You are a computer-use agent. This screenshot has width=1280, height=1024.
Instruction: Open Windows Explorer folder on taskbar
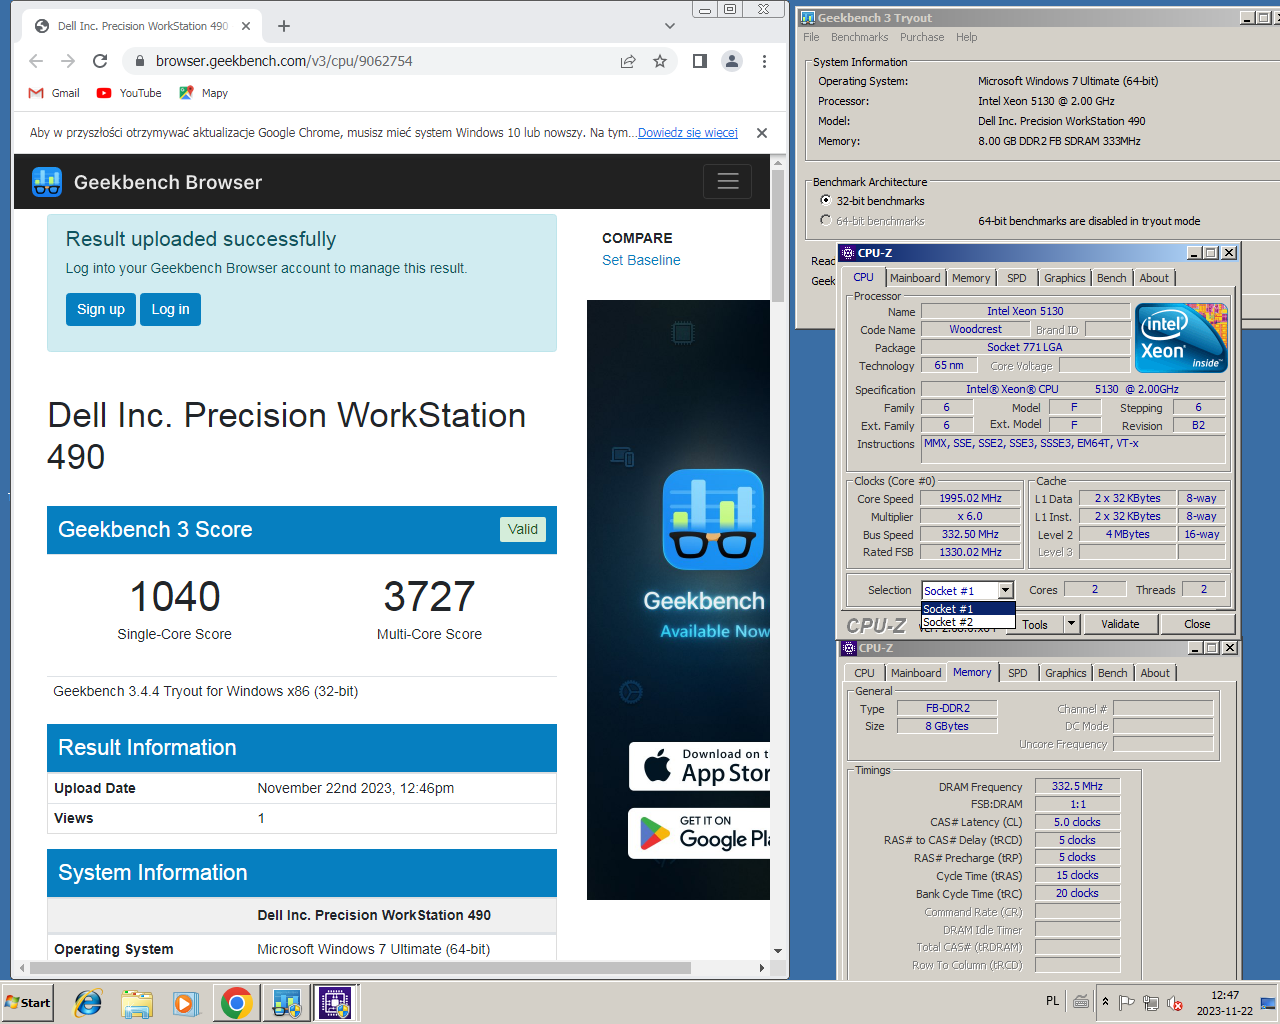[137, 1003]
